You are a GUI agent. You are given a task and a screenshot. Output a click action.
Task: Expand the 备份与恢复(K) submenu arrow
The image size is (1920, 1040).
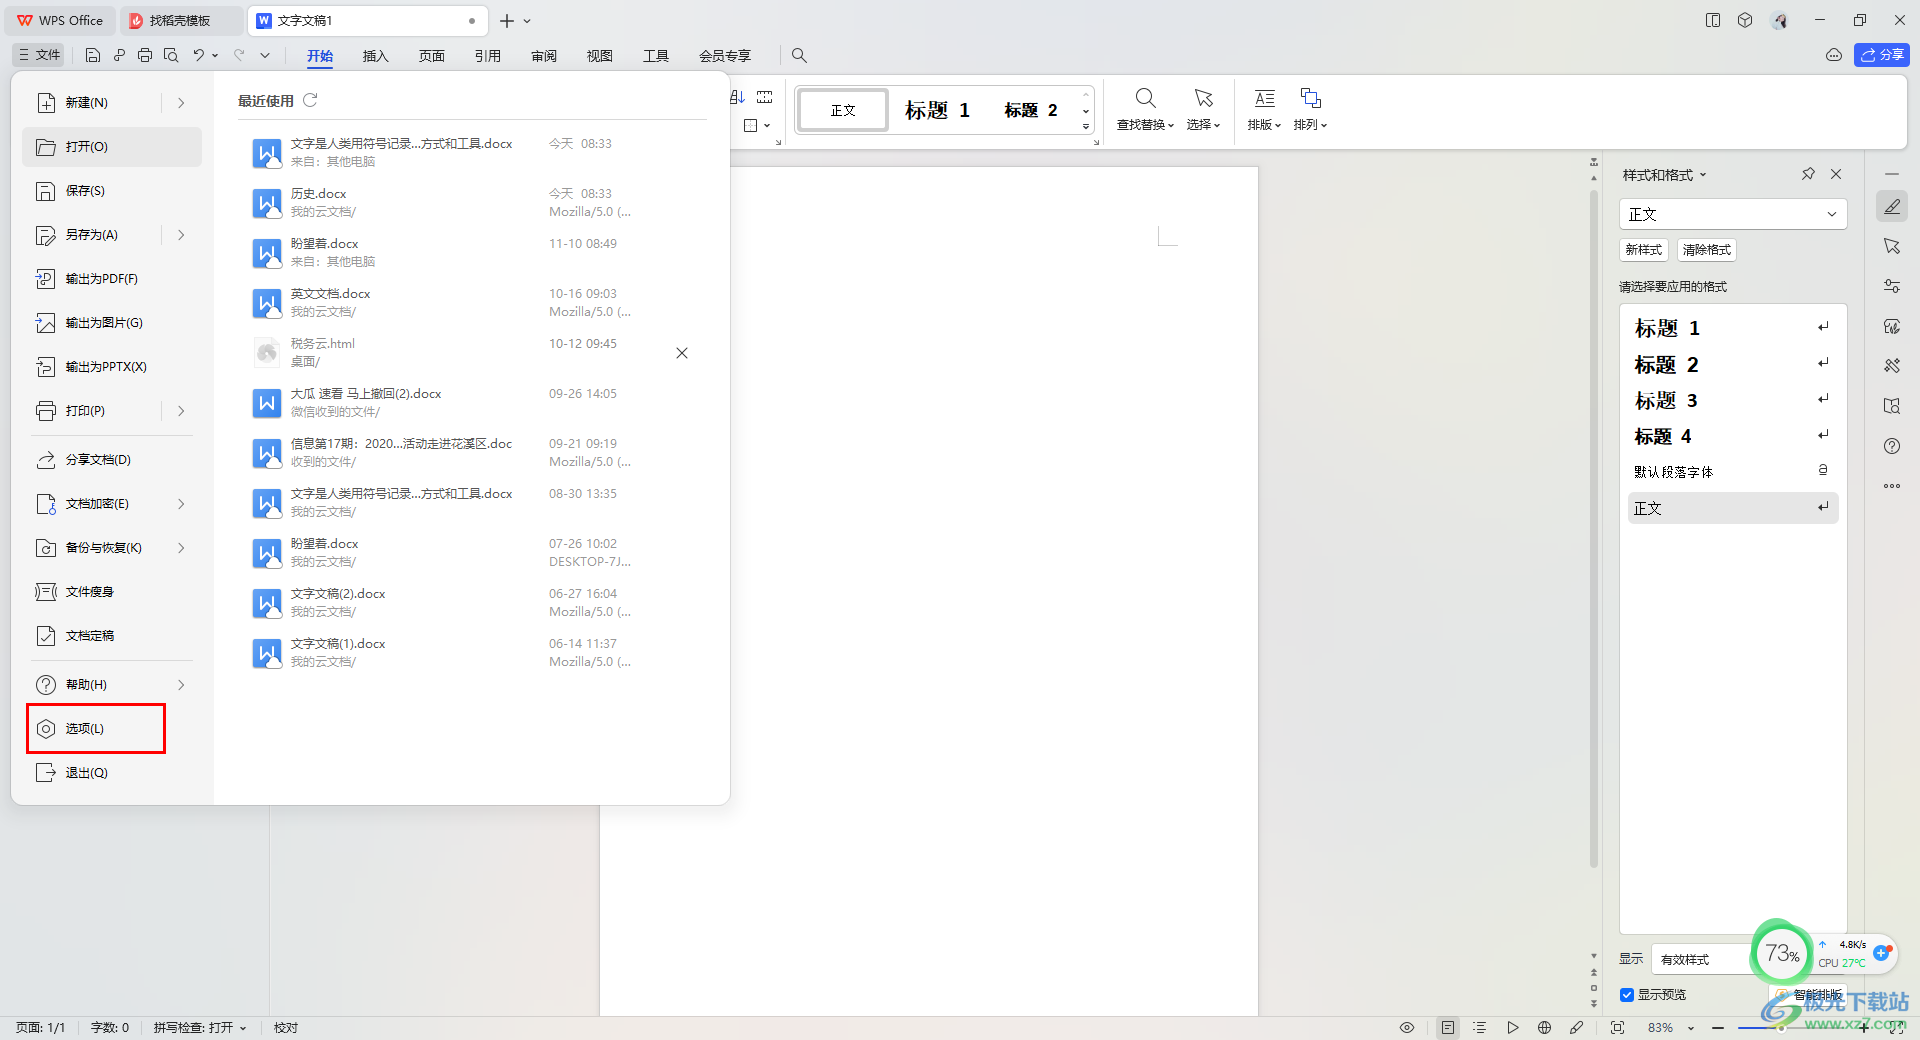(x=181, y=548)
